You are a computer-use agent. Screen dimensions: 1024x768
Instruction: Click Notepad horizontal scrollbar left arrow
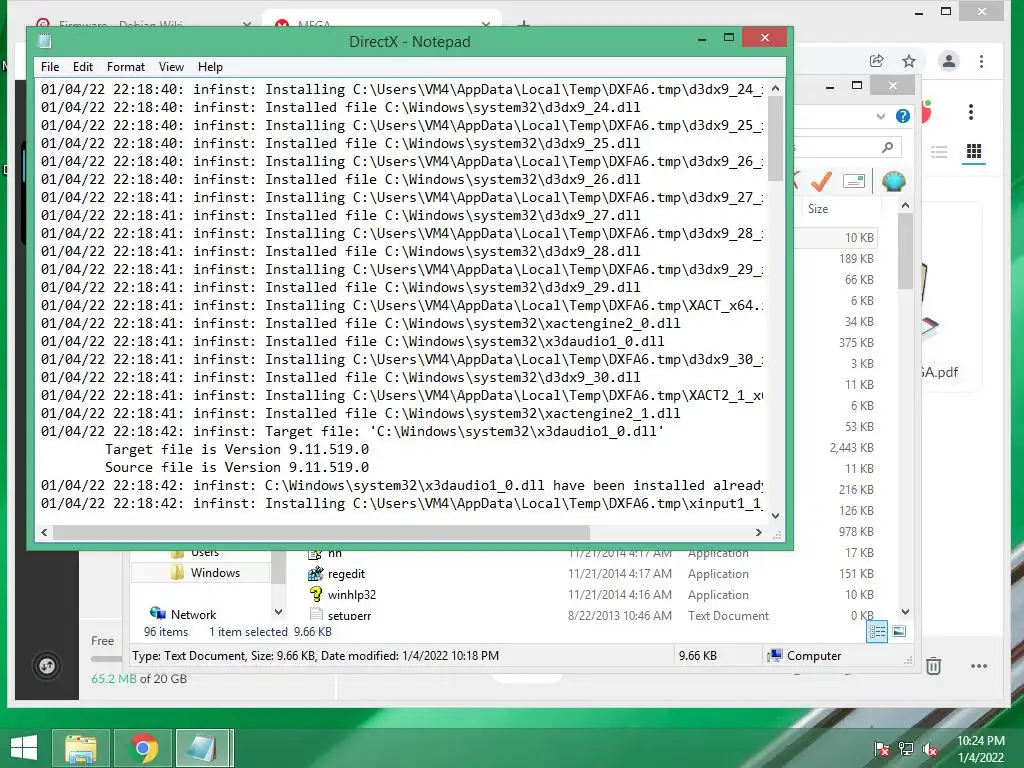(44, 532)
